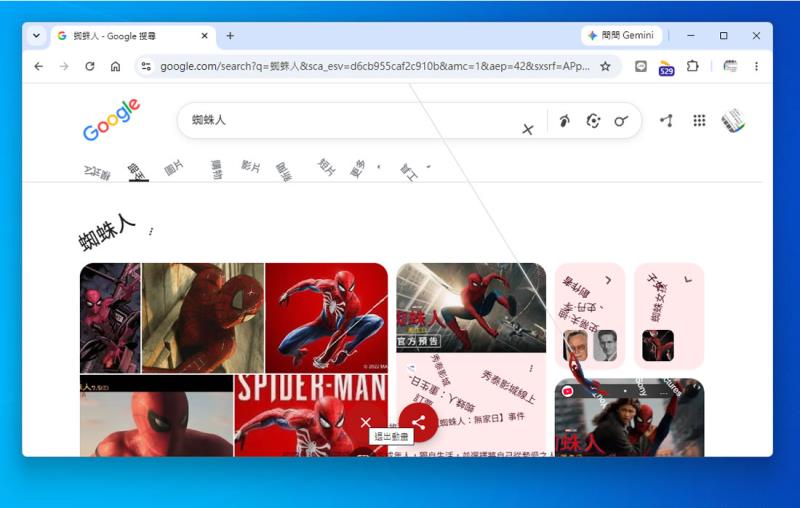Switch to the 影片 videos tab

tap(251, 166)
